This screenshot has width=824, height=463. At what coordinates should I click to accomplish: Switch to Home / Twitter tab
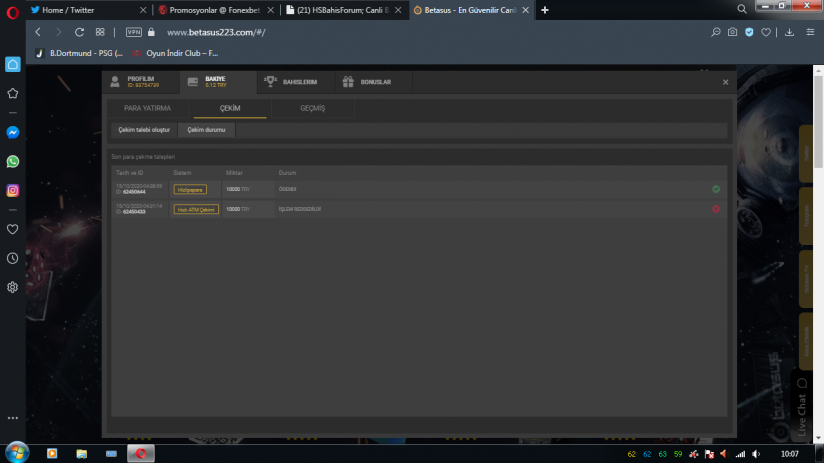[x=87, y=10]
